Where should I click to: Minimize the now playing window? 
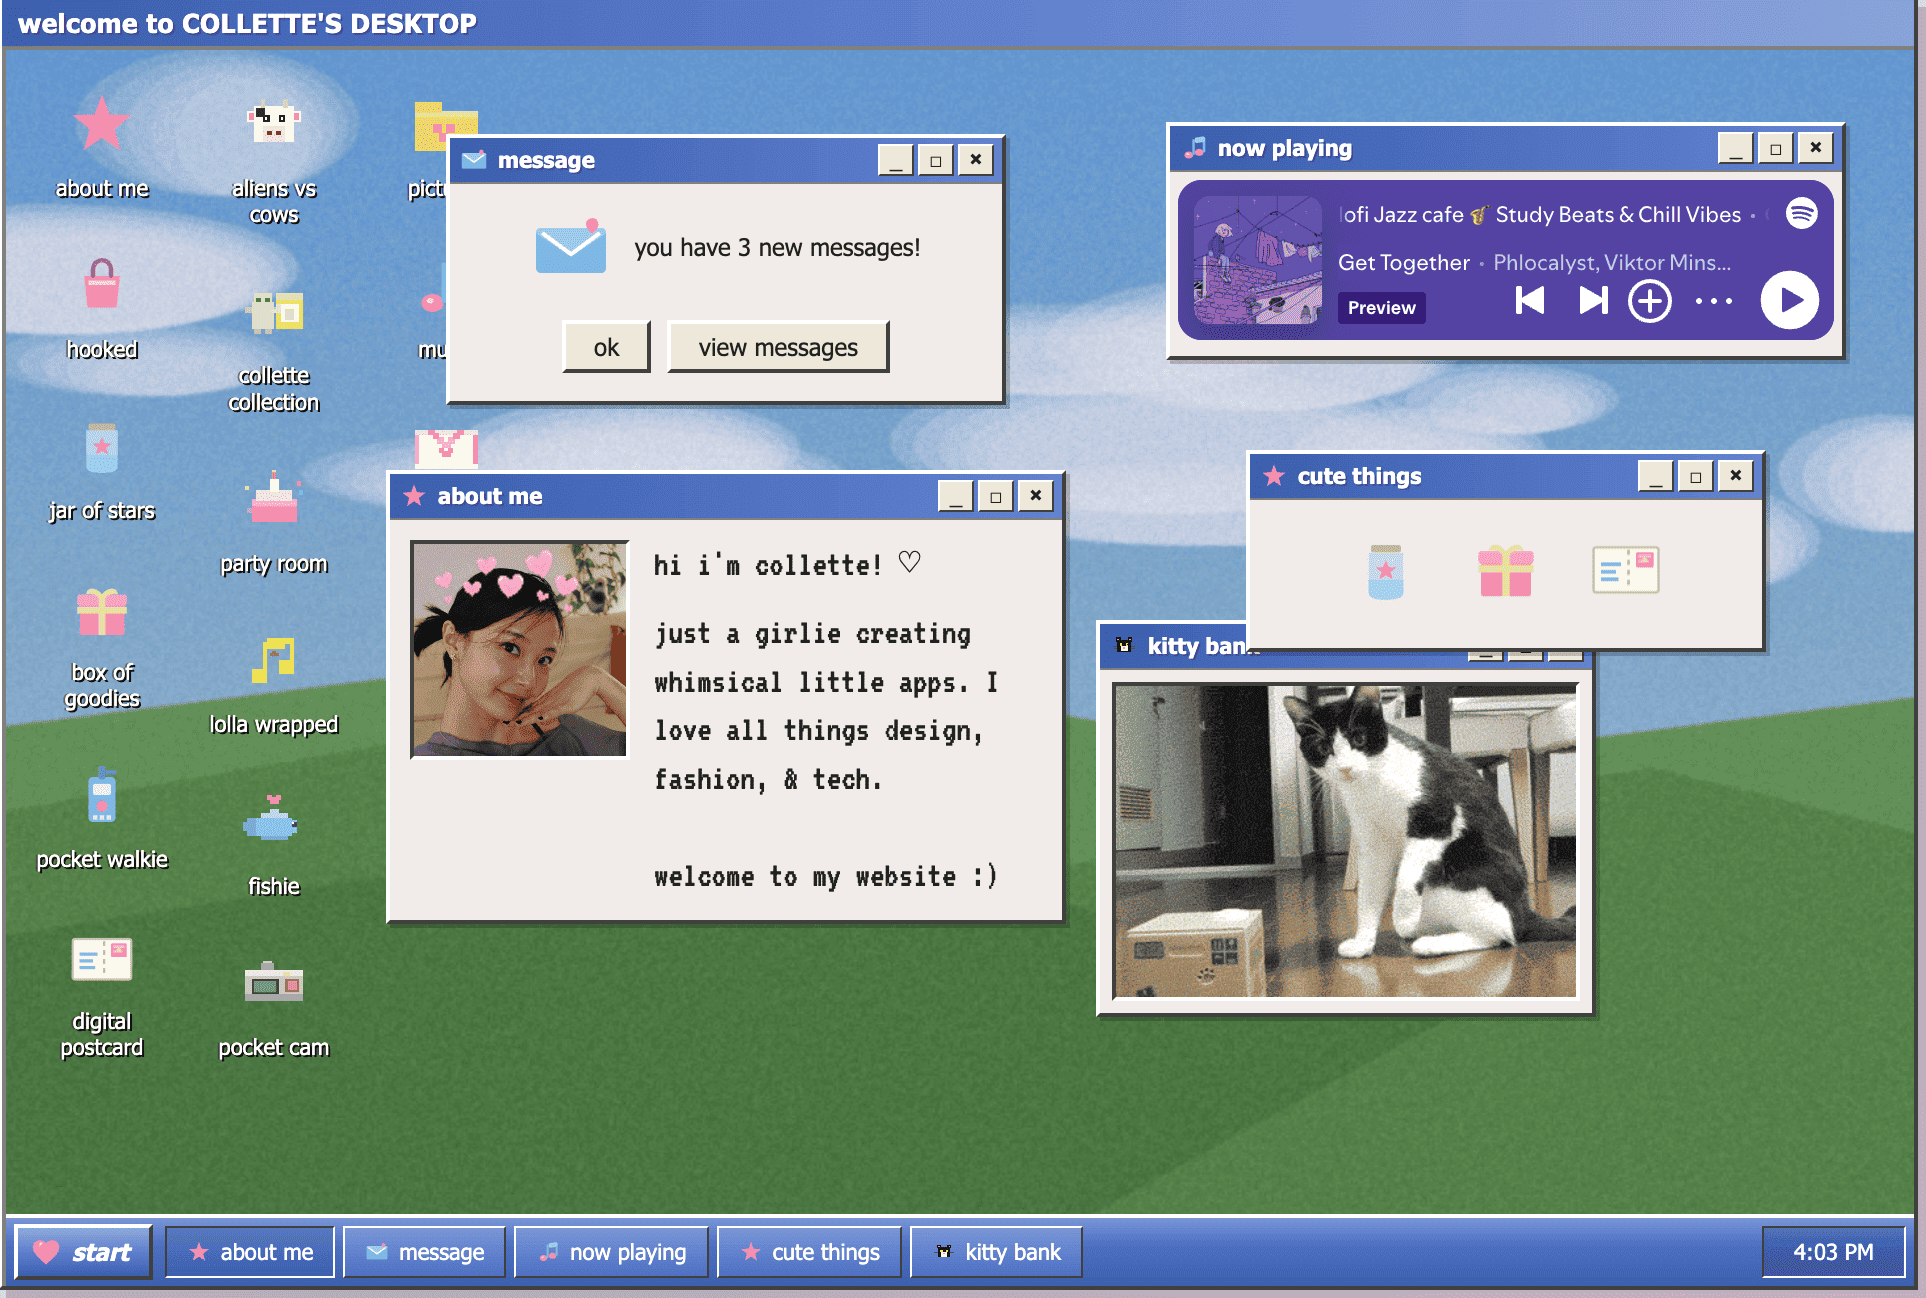click(x=1735, y=148)
